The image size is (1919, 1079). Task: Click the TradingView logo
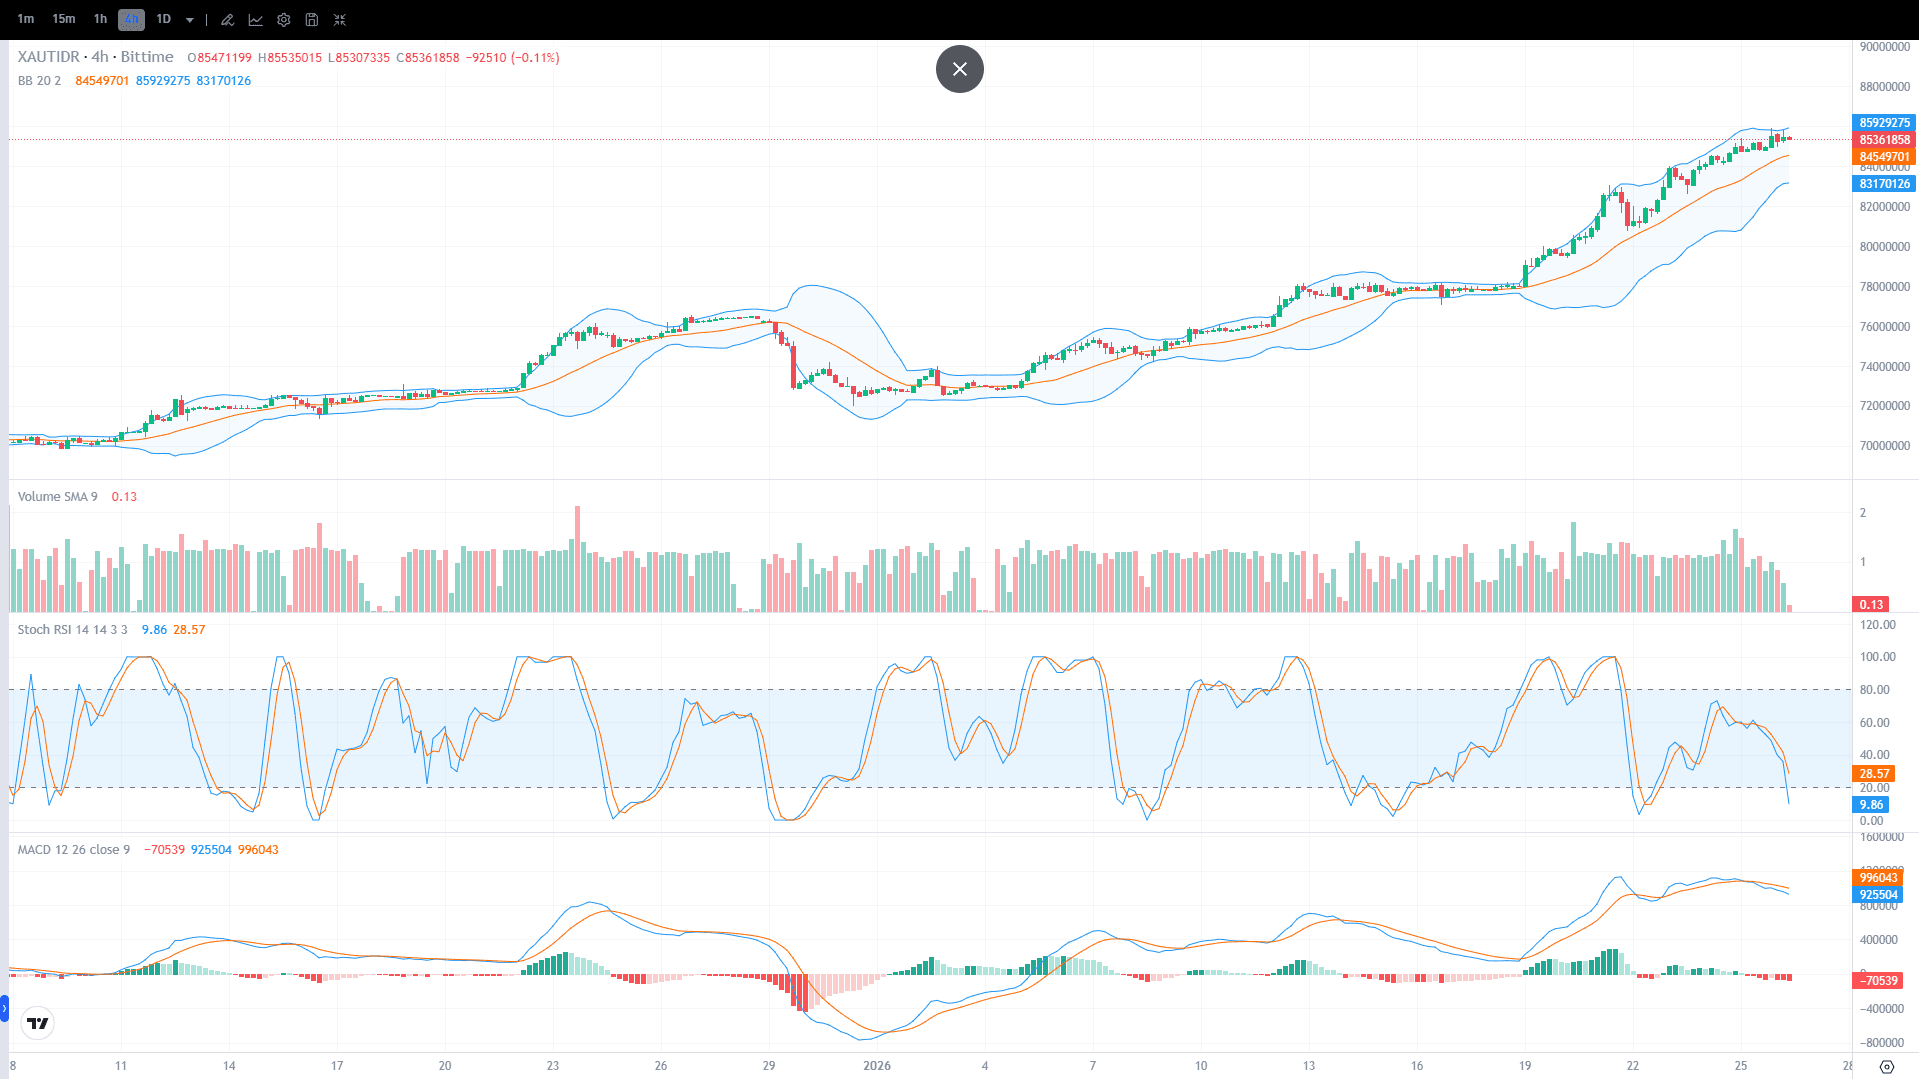[38, 1023]
